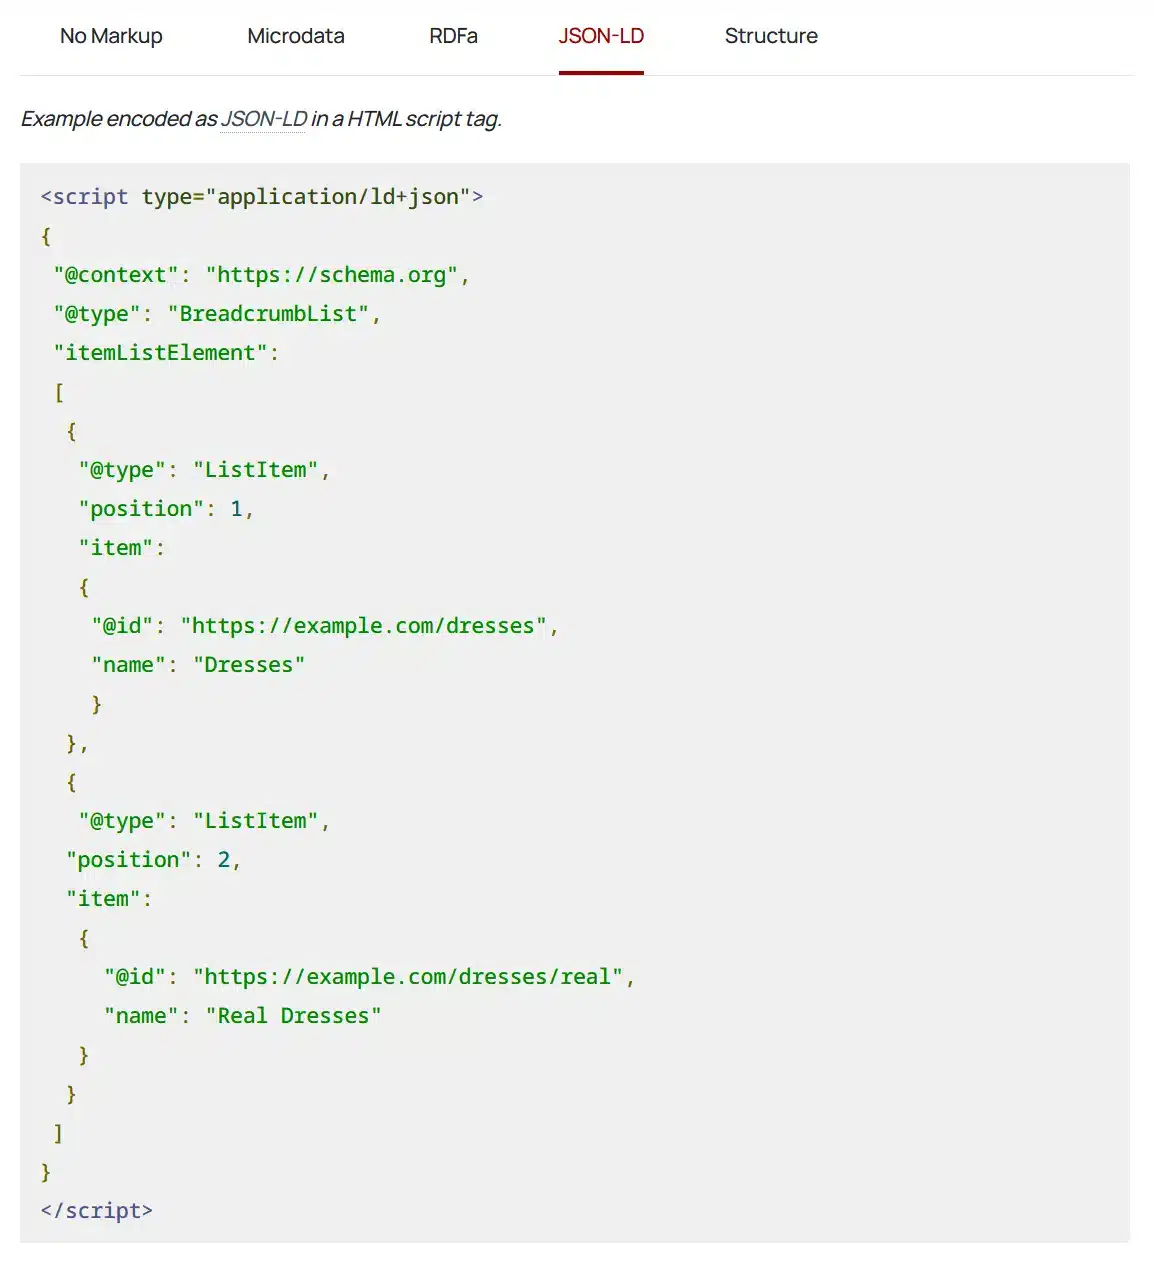
Task: Select the JSON-LD tab
Action: click(600, 36)
